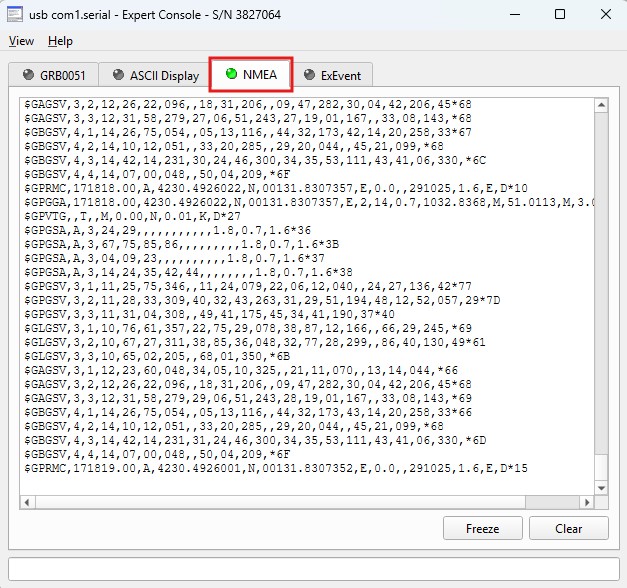Switch to the ASCII Display tab label

(x=164, y=75)
